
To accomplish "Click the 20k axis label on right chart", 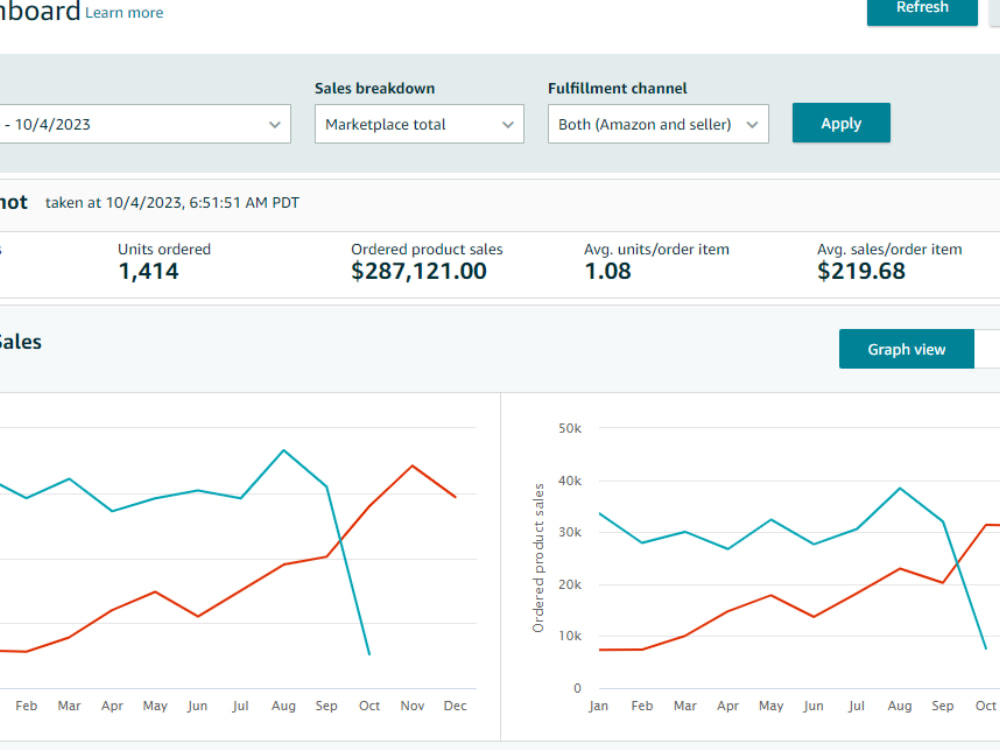I will point(570,585).
